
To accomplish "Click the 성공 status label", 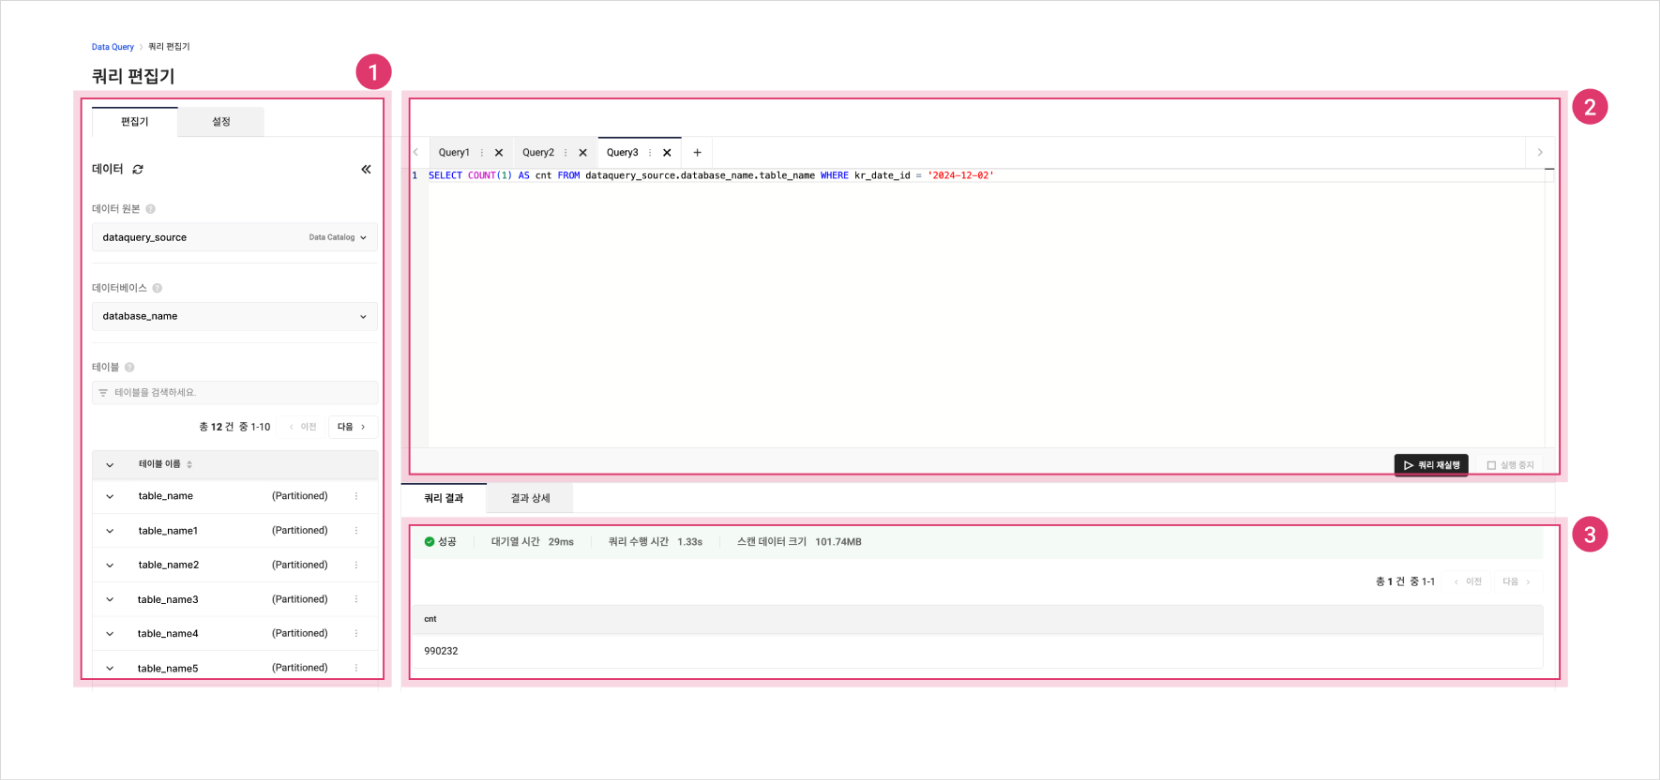I will [440, 542].
